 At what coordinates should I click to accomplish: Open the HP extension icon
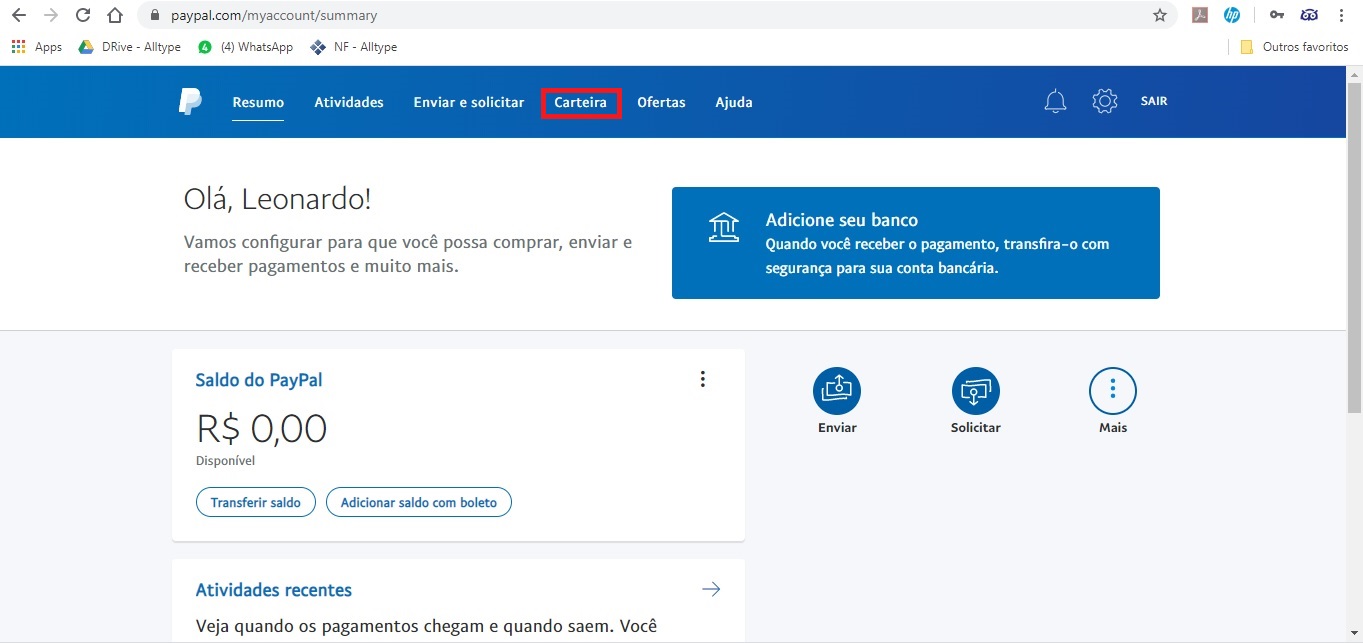[x=1232, y=15]
